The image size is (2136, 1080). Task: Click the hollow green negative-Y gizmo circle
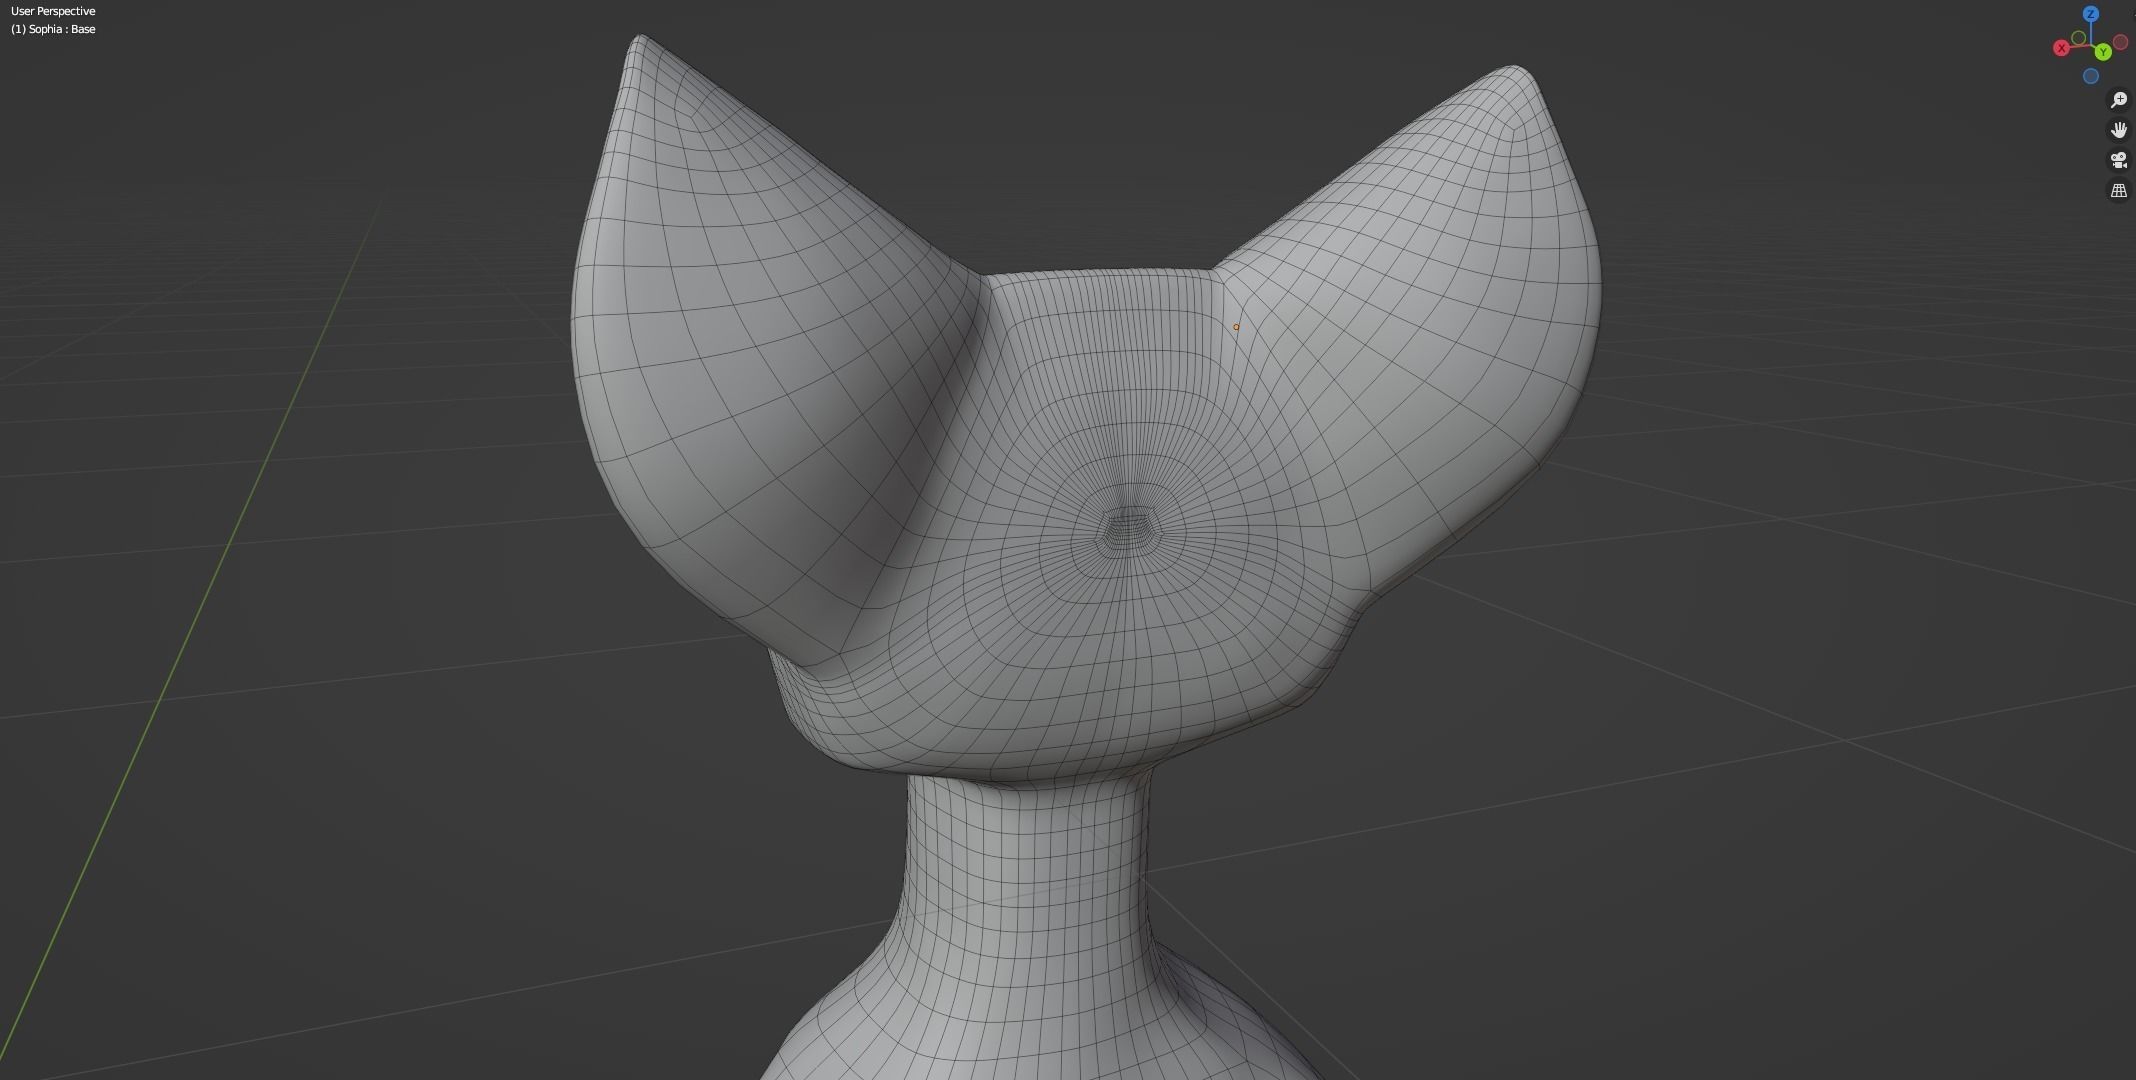pos(2079,38)
